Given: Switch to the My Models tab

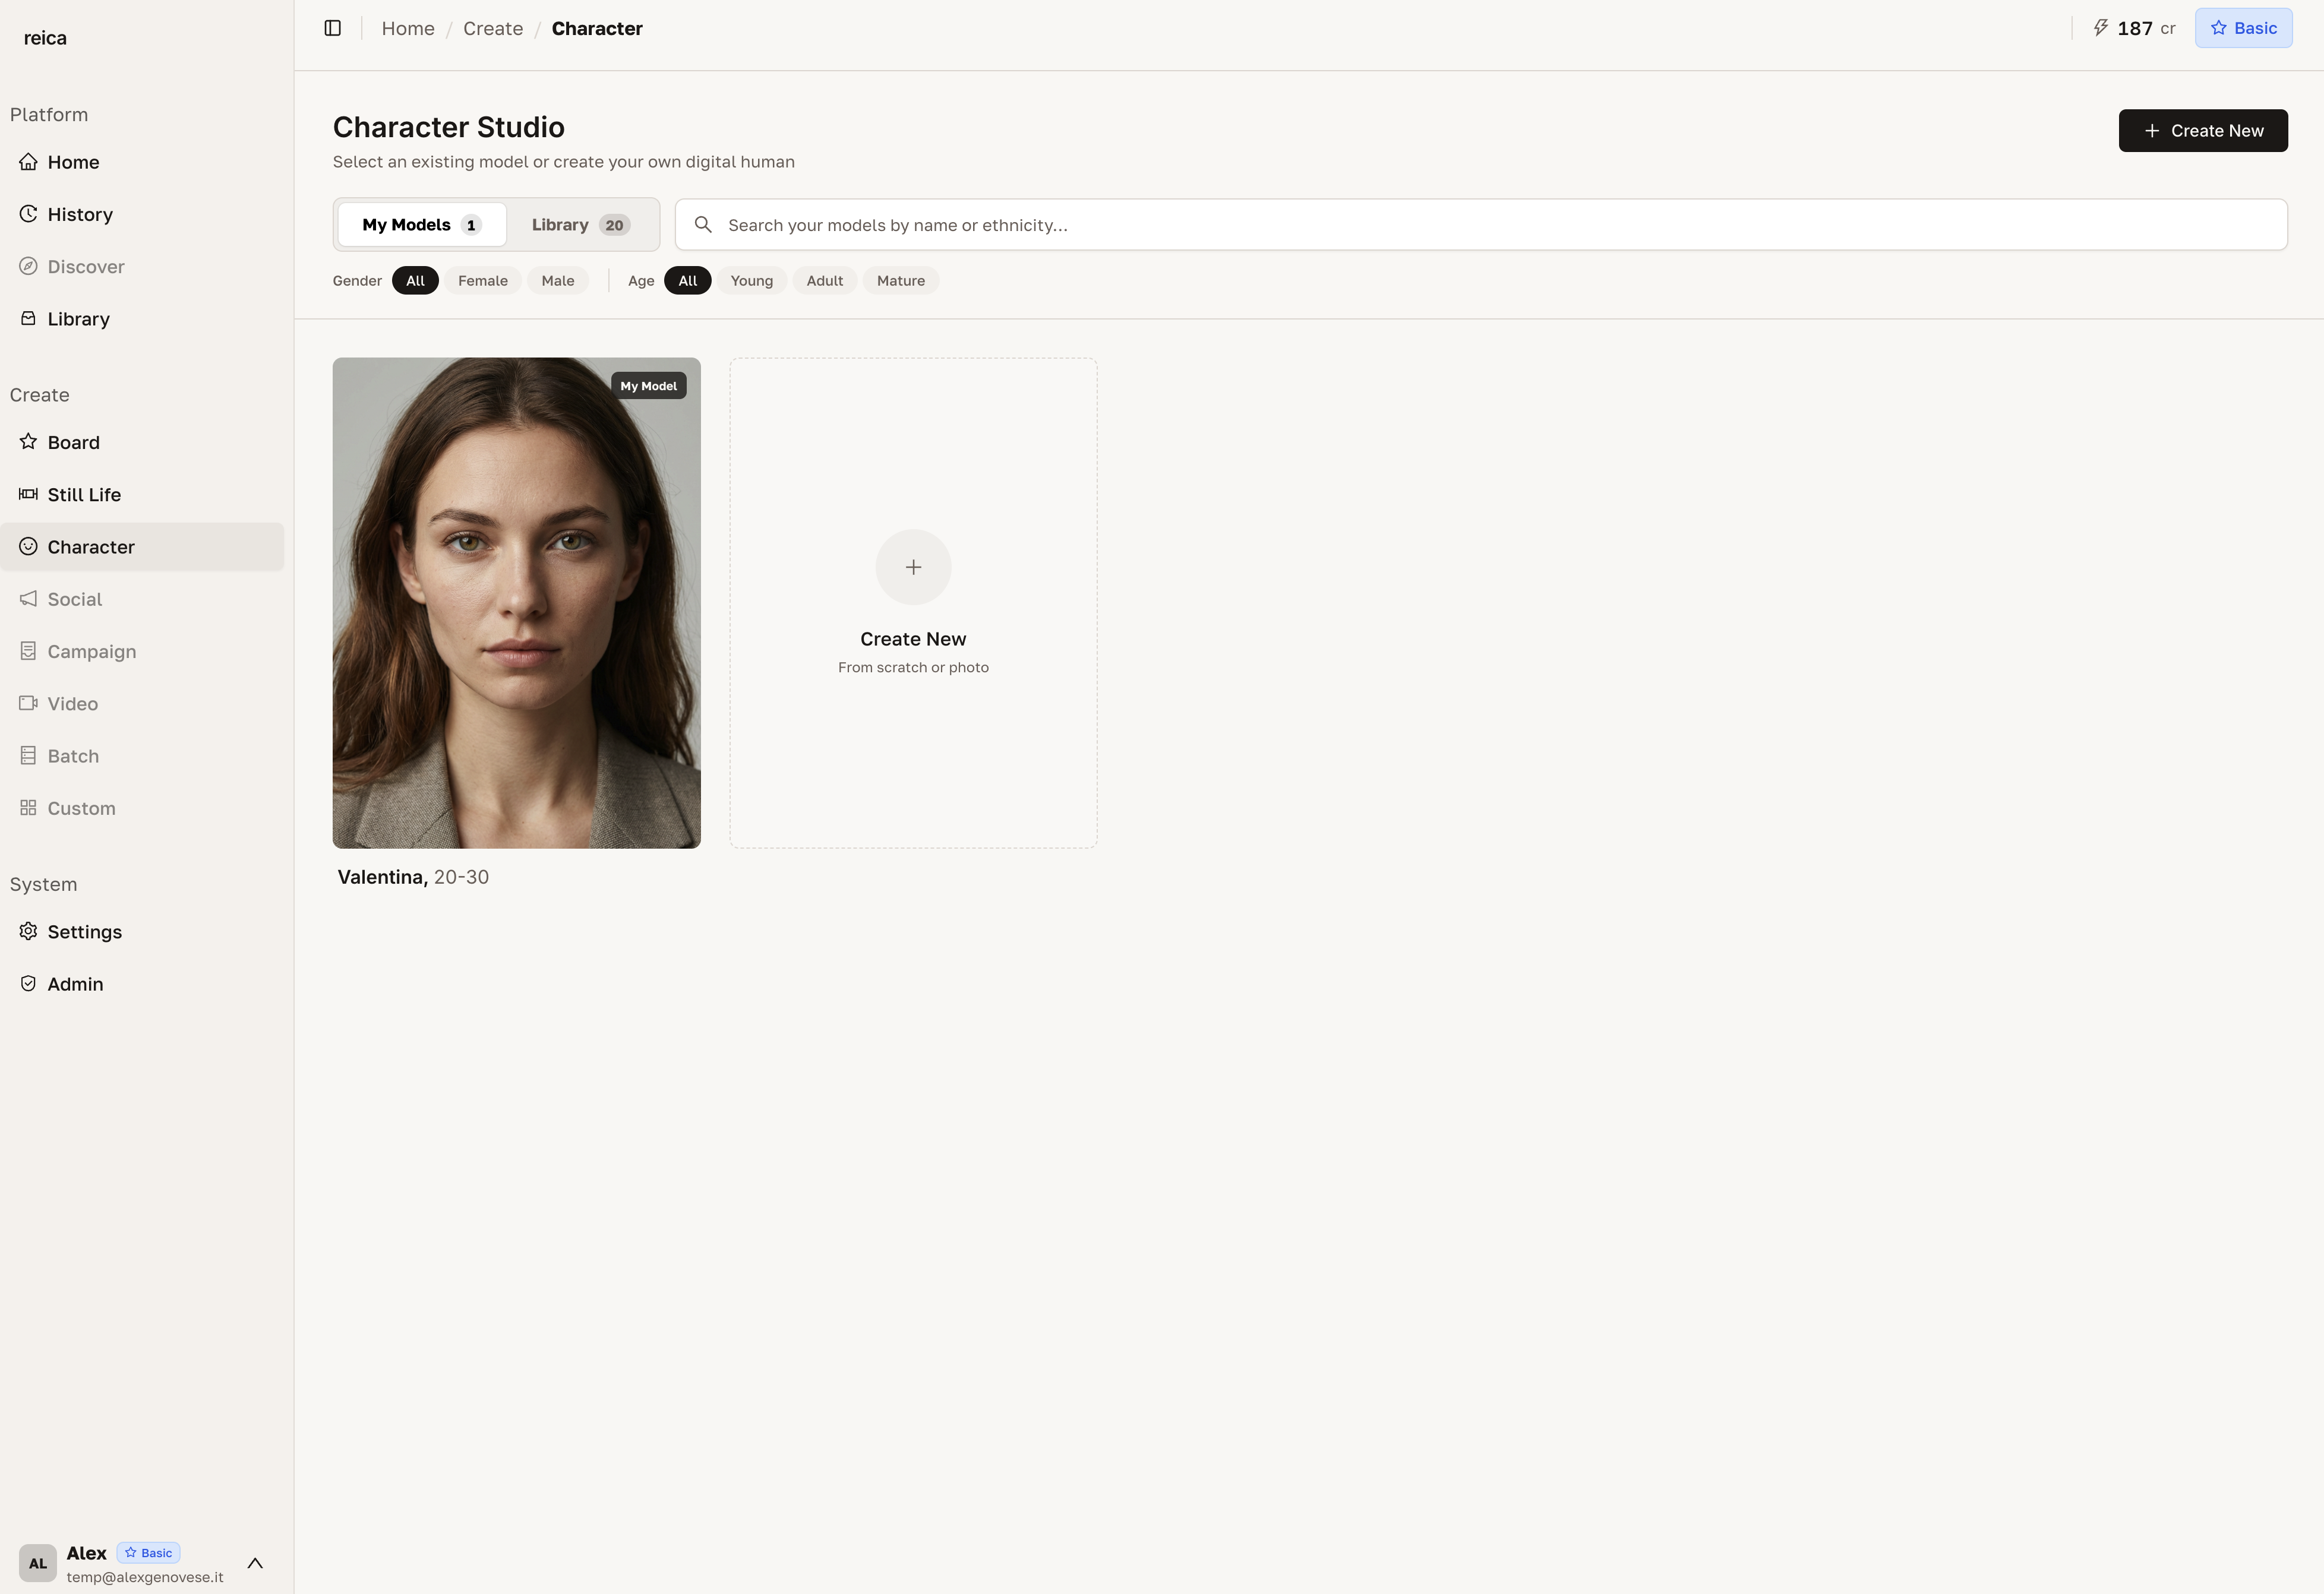Looking at the screenshot, I should (x=420, y=224).
